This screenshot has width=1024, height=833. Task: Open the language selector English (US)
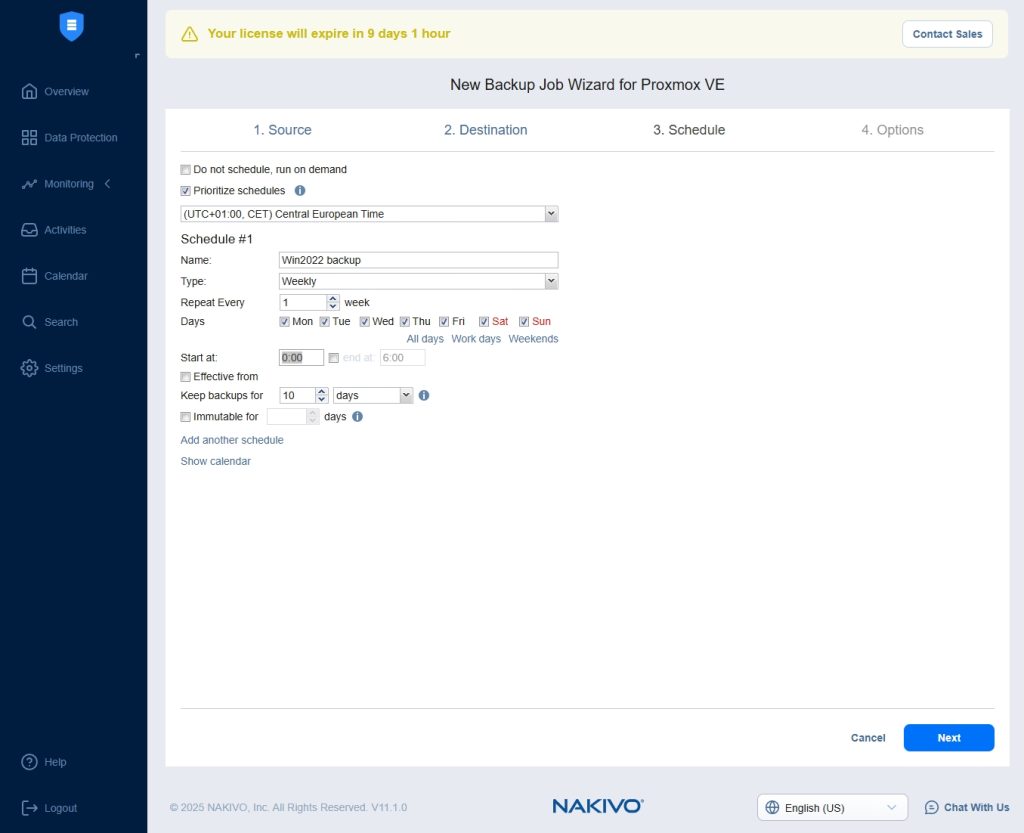pyautogui.click(x=831, y=808)
